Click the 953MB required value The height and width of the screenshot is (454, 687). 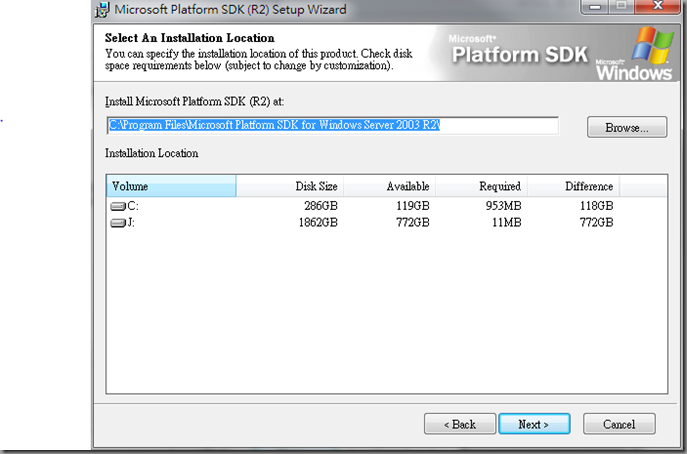503,206
